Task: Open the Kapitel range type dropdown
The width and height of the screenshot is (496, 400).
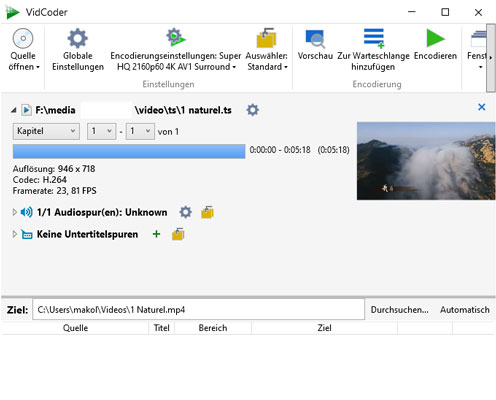Action: click(x=46, y=131)
